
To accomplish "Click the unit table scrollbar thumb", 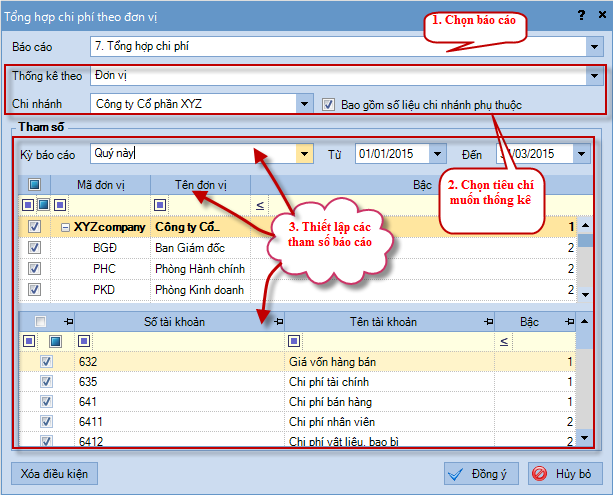I will (585, 240).
